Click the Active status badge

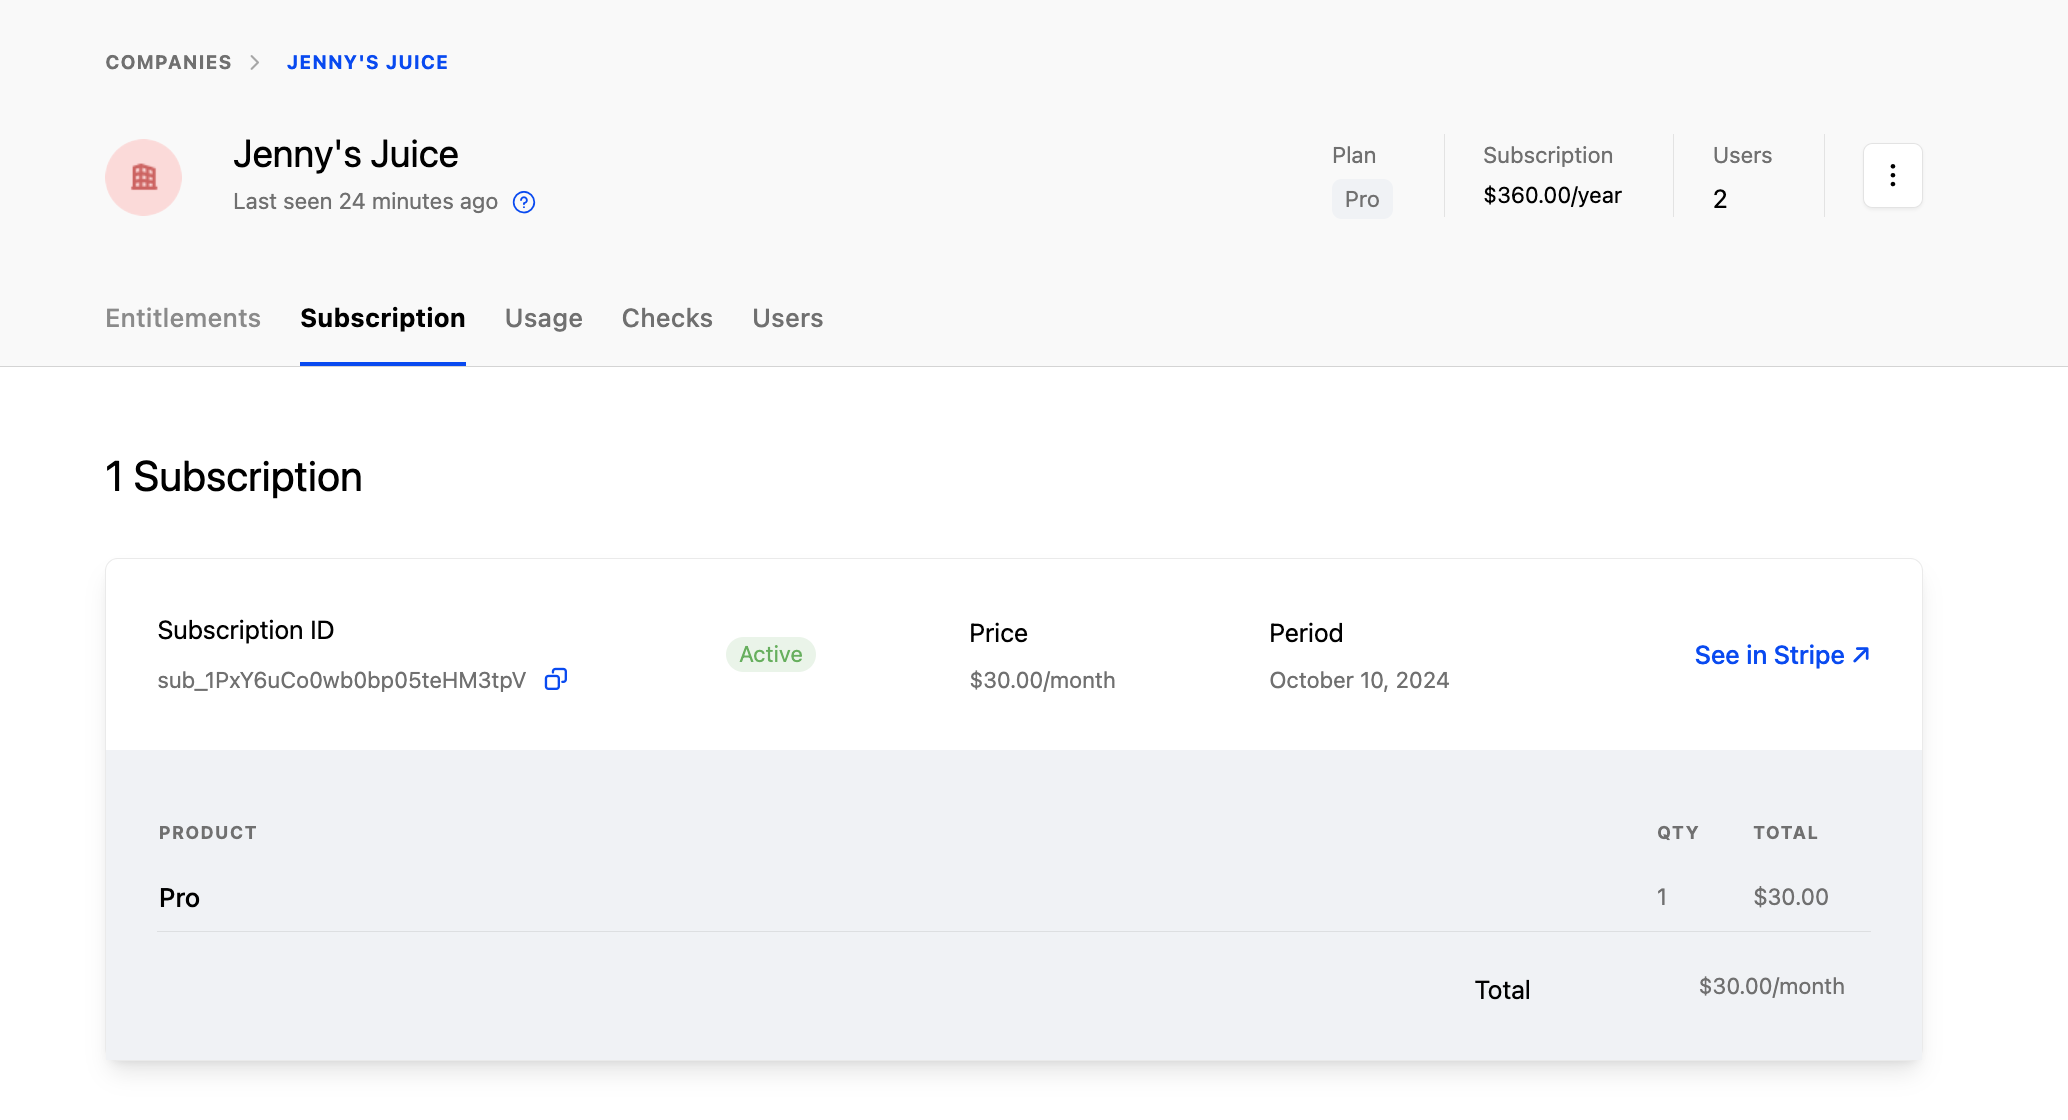tap(770, 654)
